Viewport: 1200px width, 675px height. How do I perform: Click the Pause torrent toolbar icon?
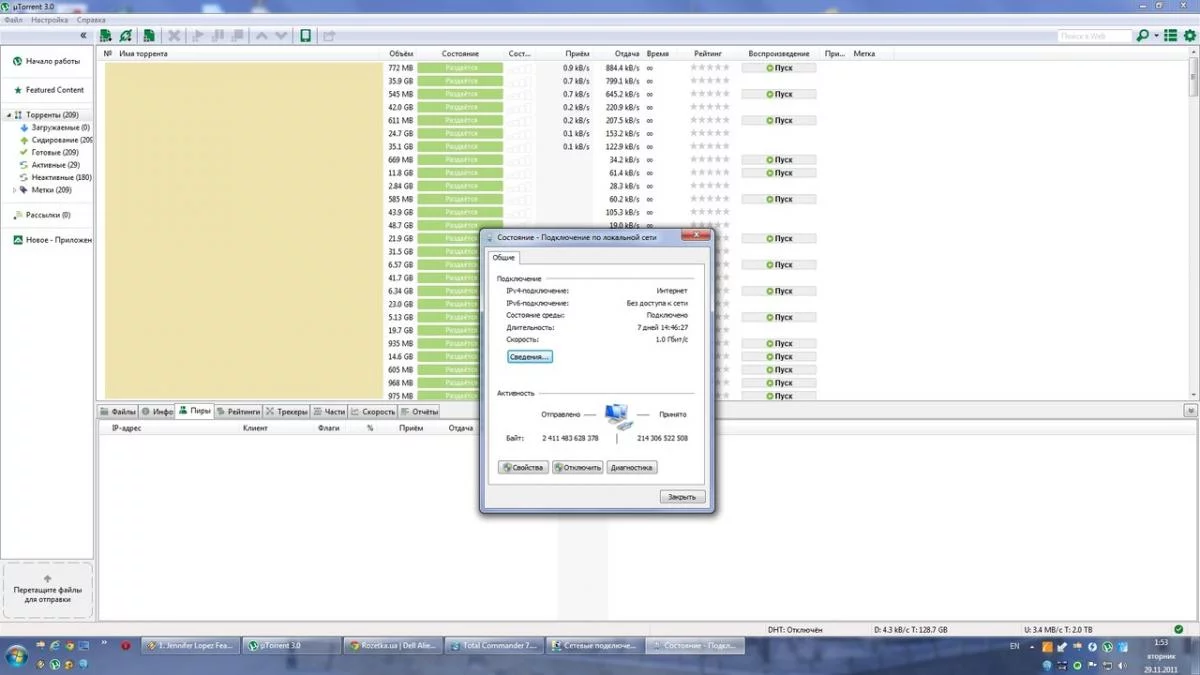coord(217,36)
